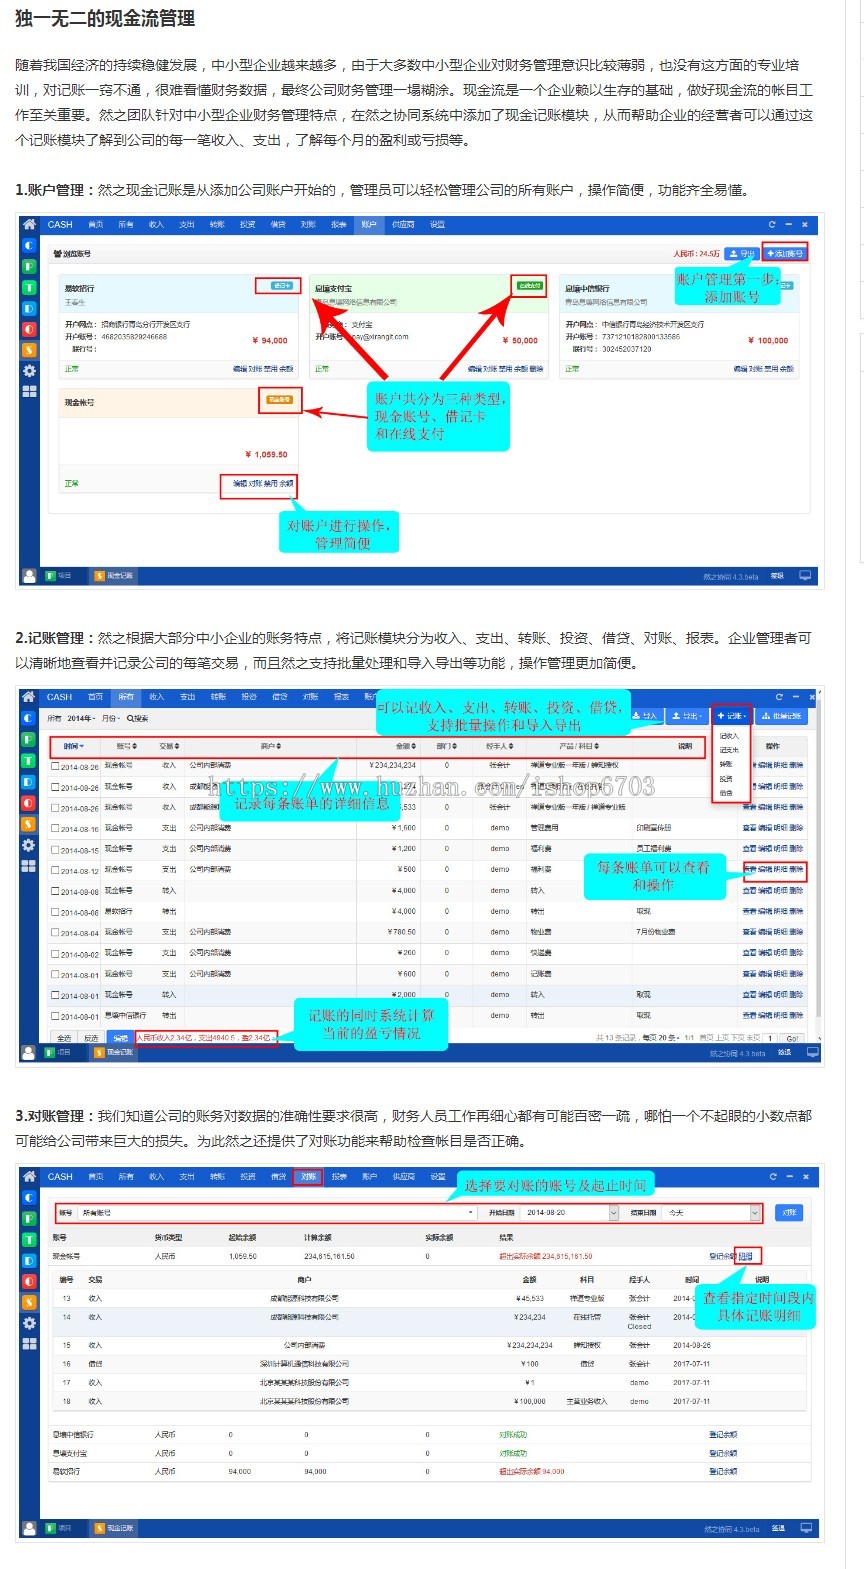Tick checkbox for 2014-08-16 row
This screenshot has width=864, height=1569.
[x=55, y=829]
